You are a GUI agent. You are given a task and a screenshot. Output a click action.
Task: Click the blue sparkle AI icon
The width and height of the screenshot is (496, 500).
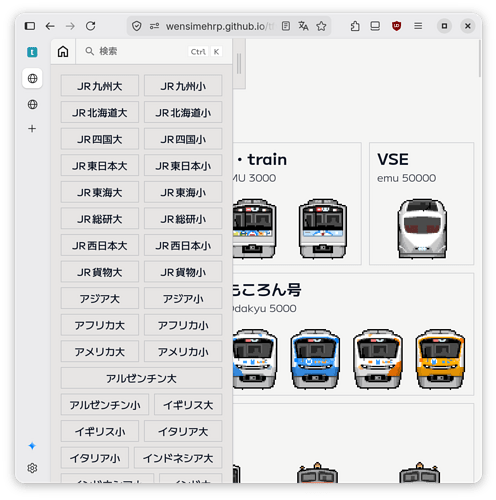32,446
